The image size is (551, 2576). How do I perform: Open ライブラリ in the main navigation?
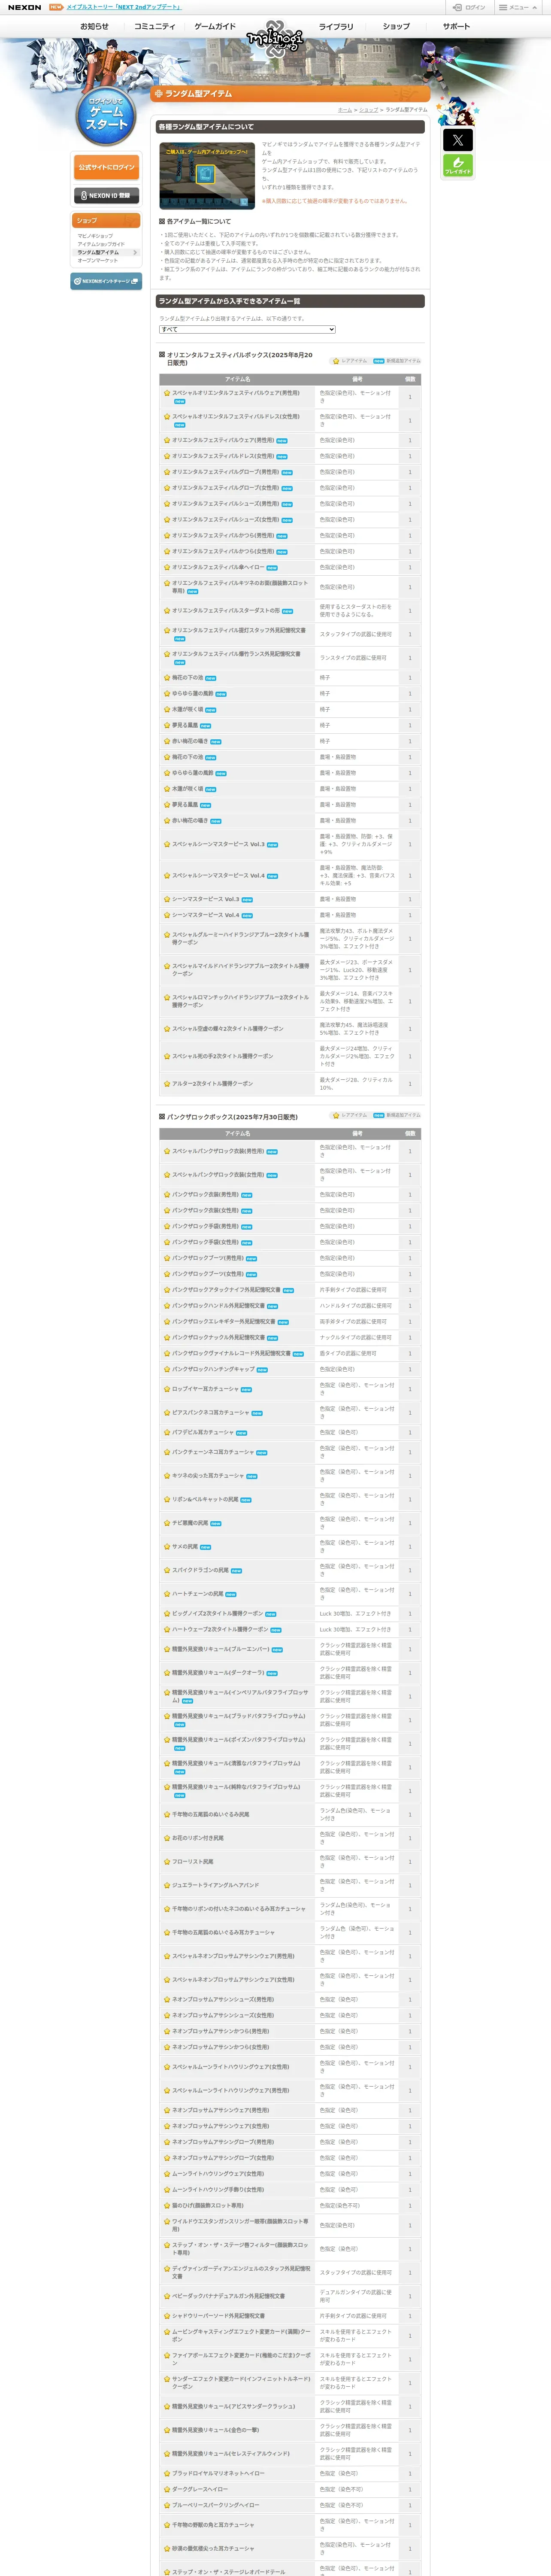tap(336, 26)
